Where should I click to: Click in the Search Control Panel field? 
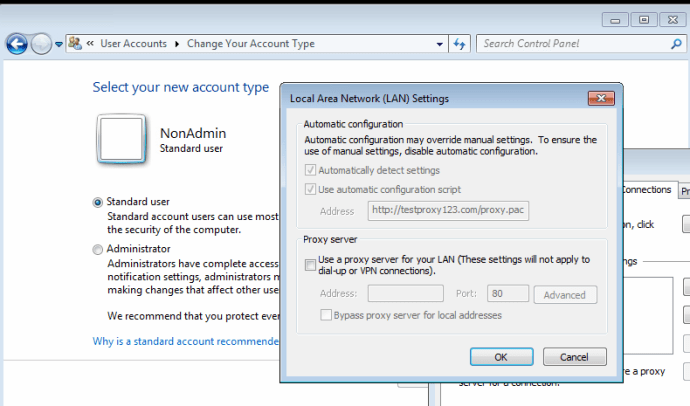(572, 44)
